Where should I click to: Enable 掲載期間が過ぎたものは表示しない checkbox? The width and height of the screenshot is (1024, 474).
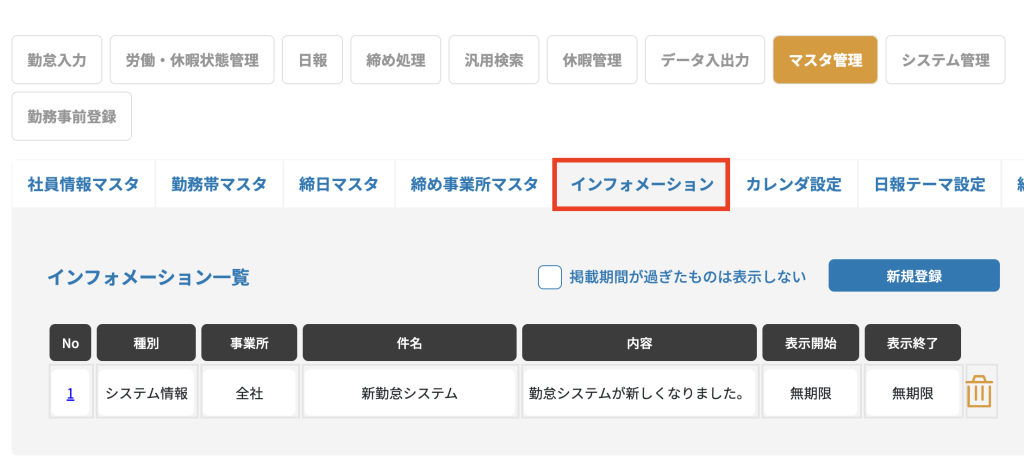tap(550, 277)
